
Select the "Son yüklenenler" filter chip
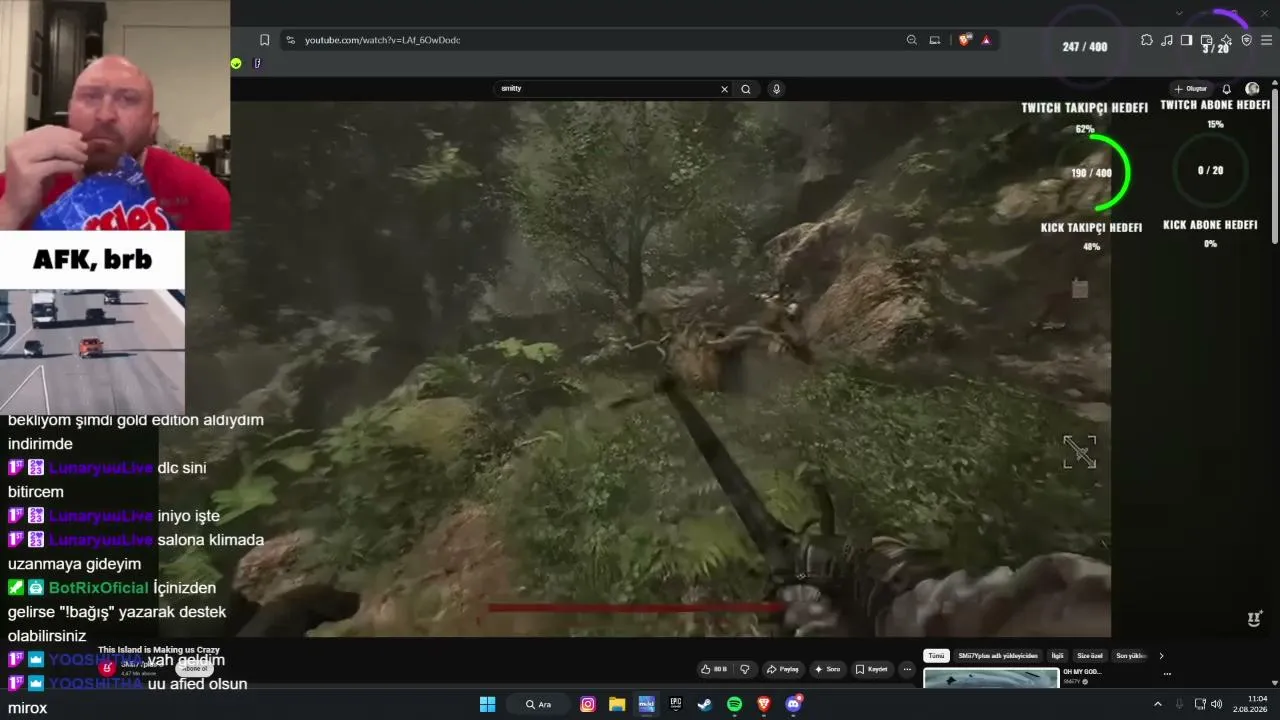[x=1130, y=656]
